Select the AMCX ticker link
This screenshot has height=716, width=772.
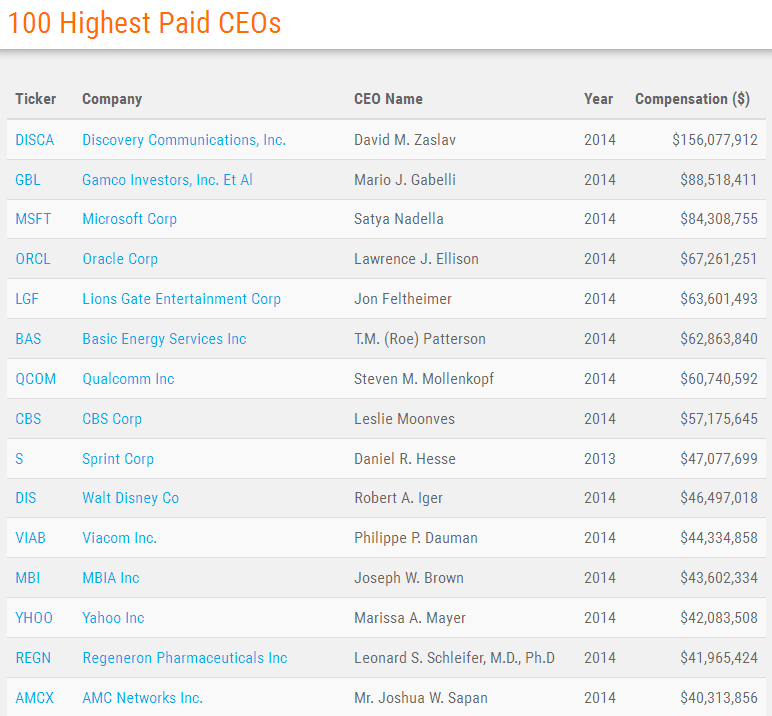tap(34, 698)
